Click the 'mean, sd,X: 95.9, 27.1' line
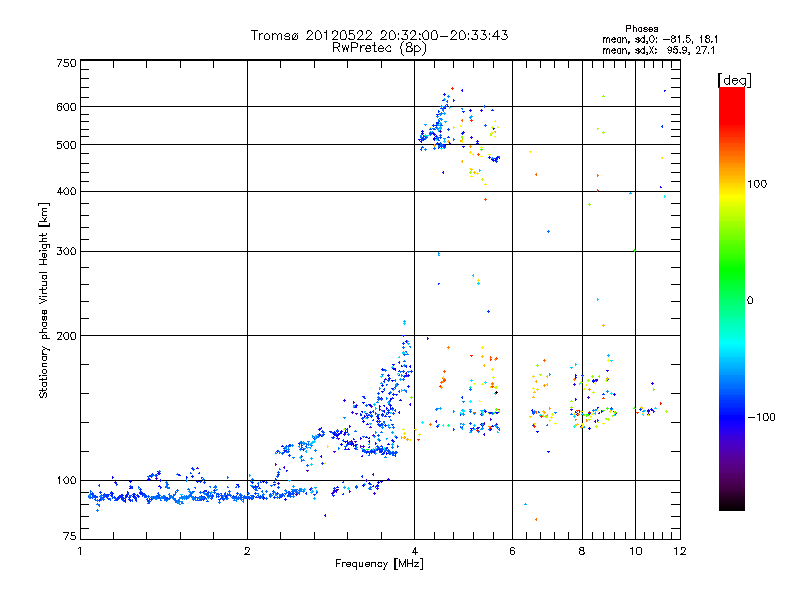Viewport: 800px width, 600px height. point(659,50)
